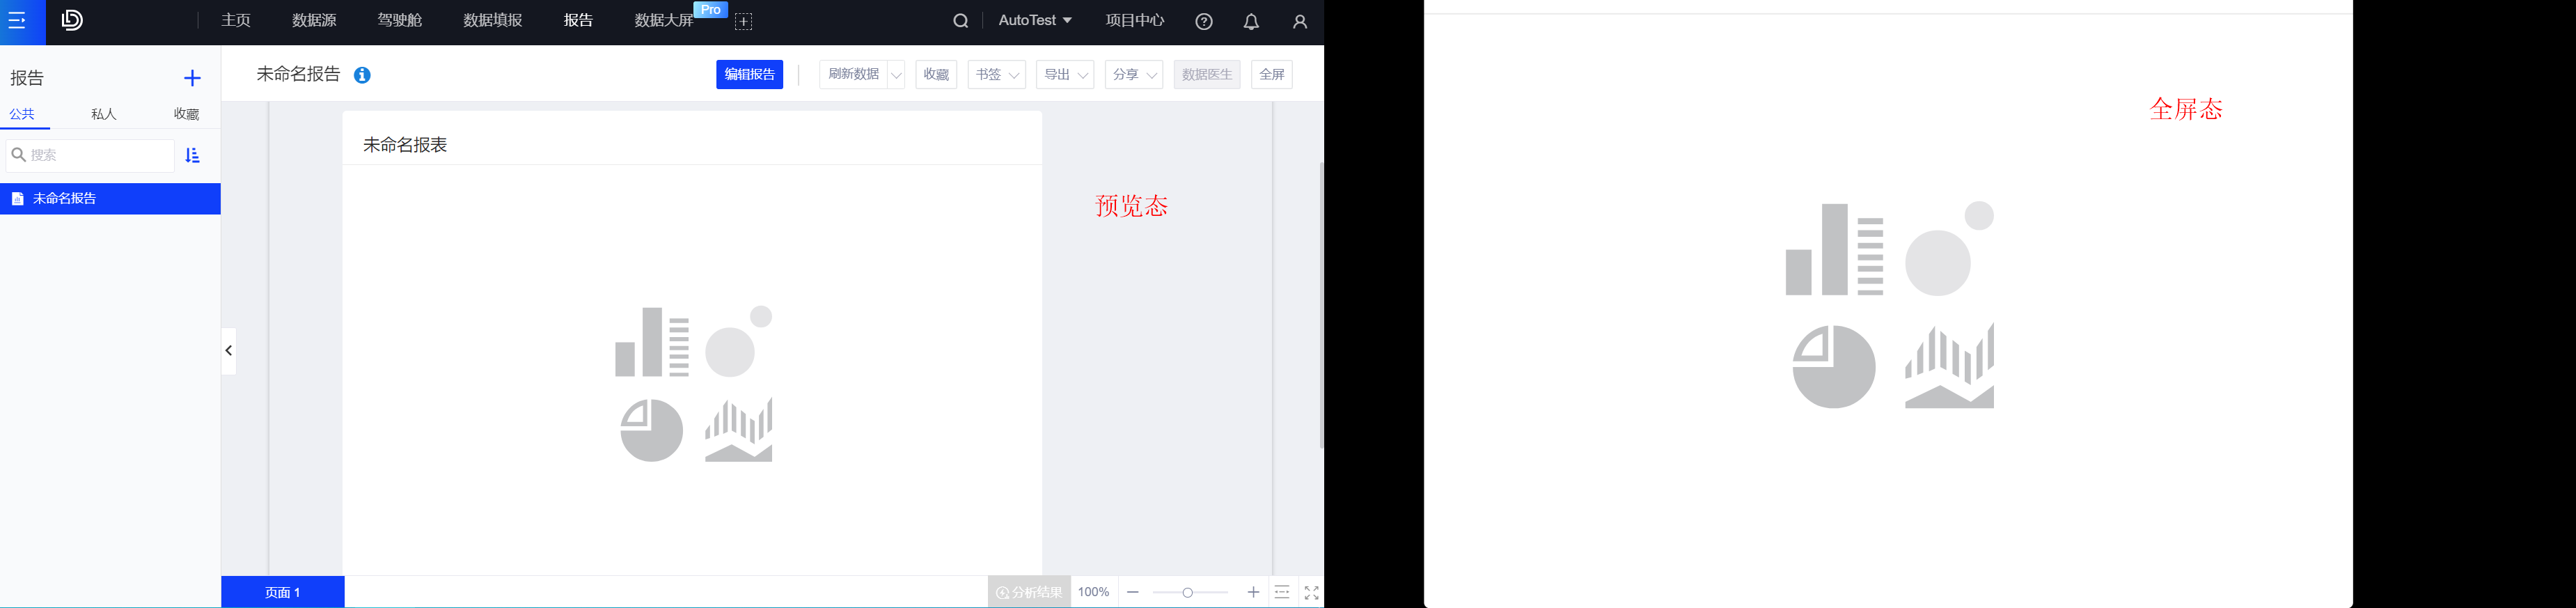Viewport: 2576px width, 608px height.
Task: Open the 导出 dropdown
Action: click(x=1065, y=75)
